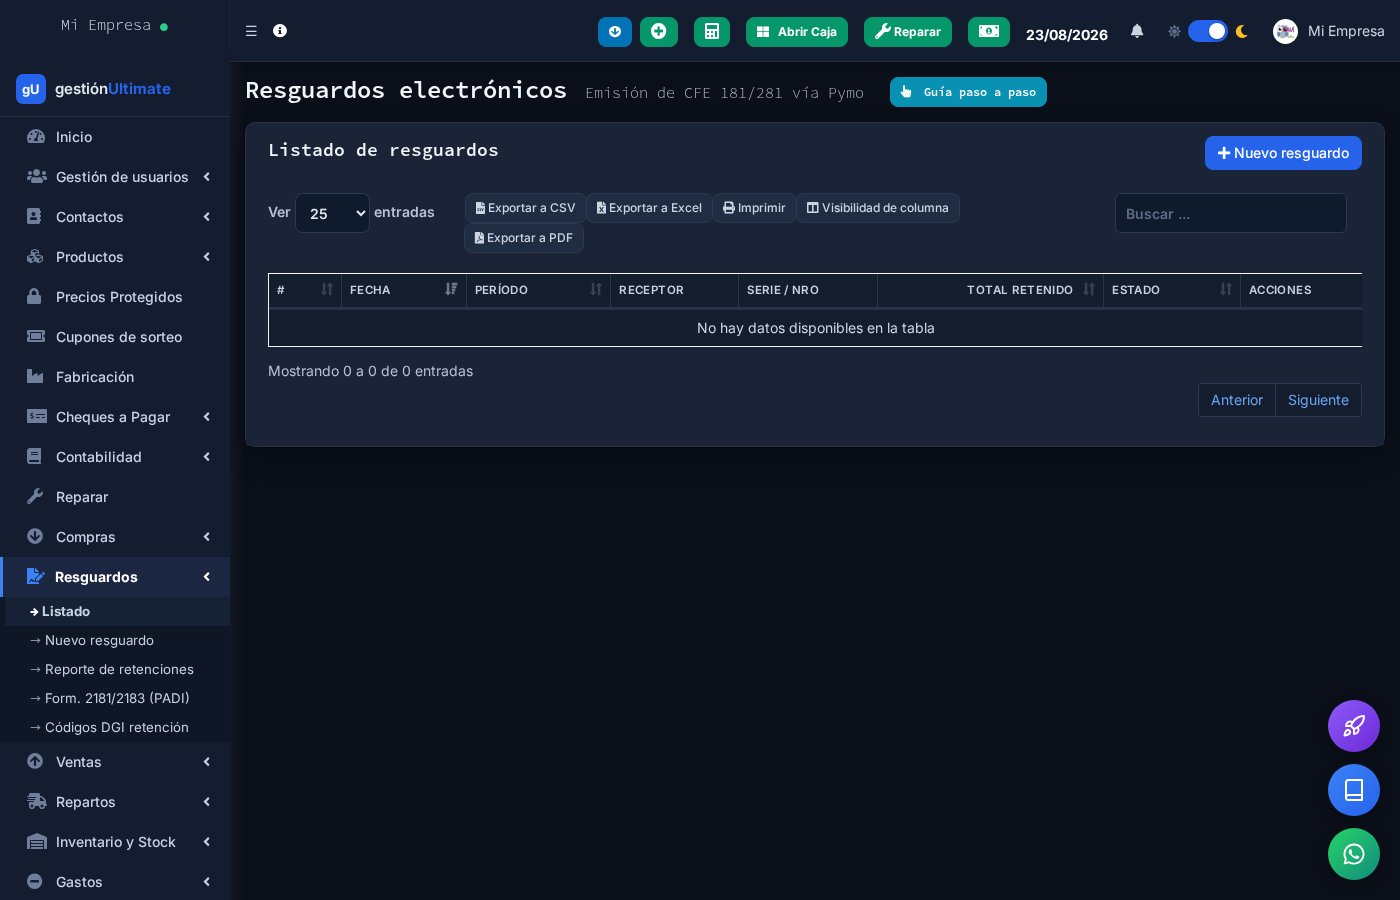This screenshot has height=900, width=1400.
Task: Click the gU logo icon
Action: 31,89
